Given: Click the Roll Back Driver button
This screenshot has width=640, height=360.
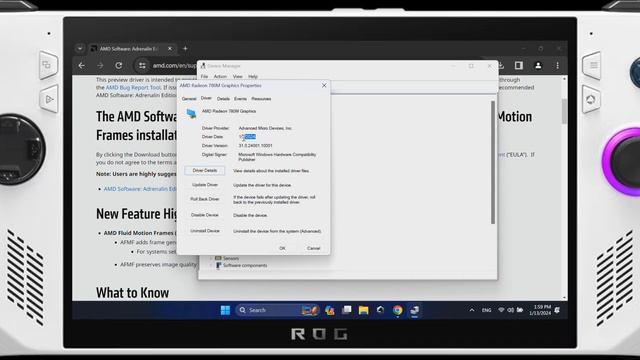Looking at the screenshot, I should [x=204, y=199].
